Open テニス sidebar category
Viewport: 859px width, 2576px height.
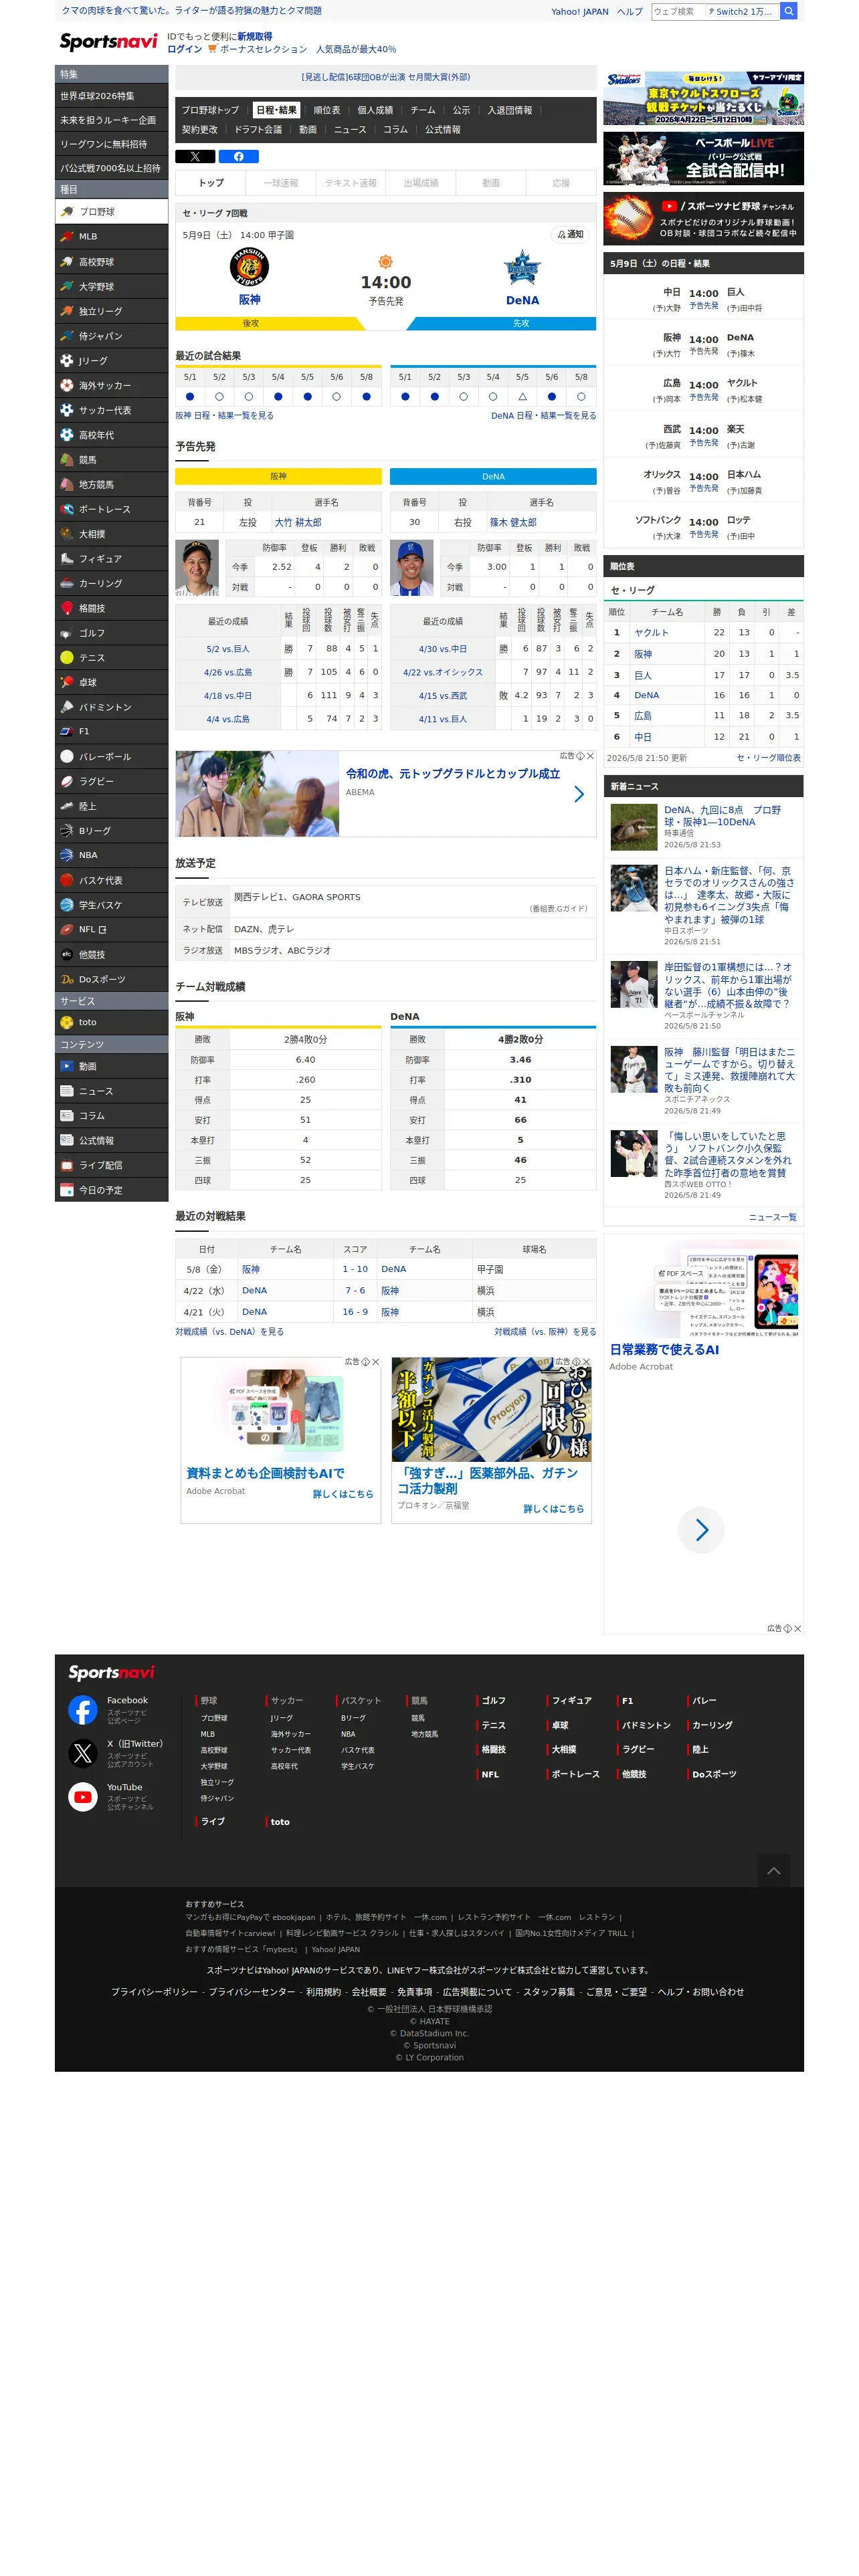111,658
